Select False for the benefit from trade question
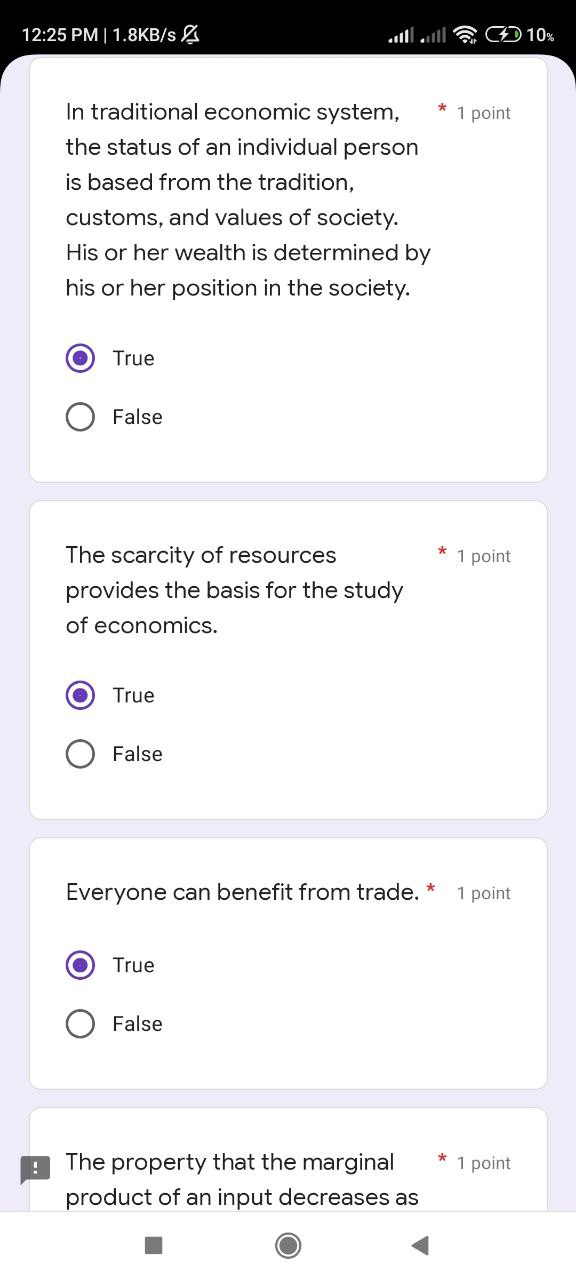 (x=80, y=1024)
